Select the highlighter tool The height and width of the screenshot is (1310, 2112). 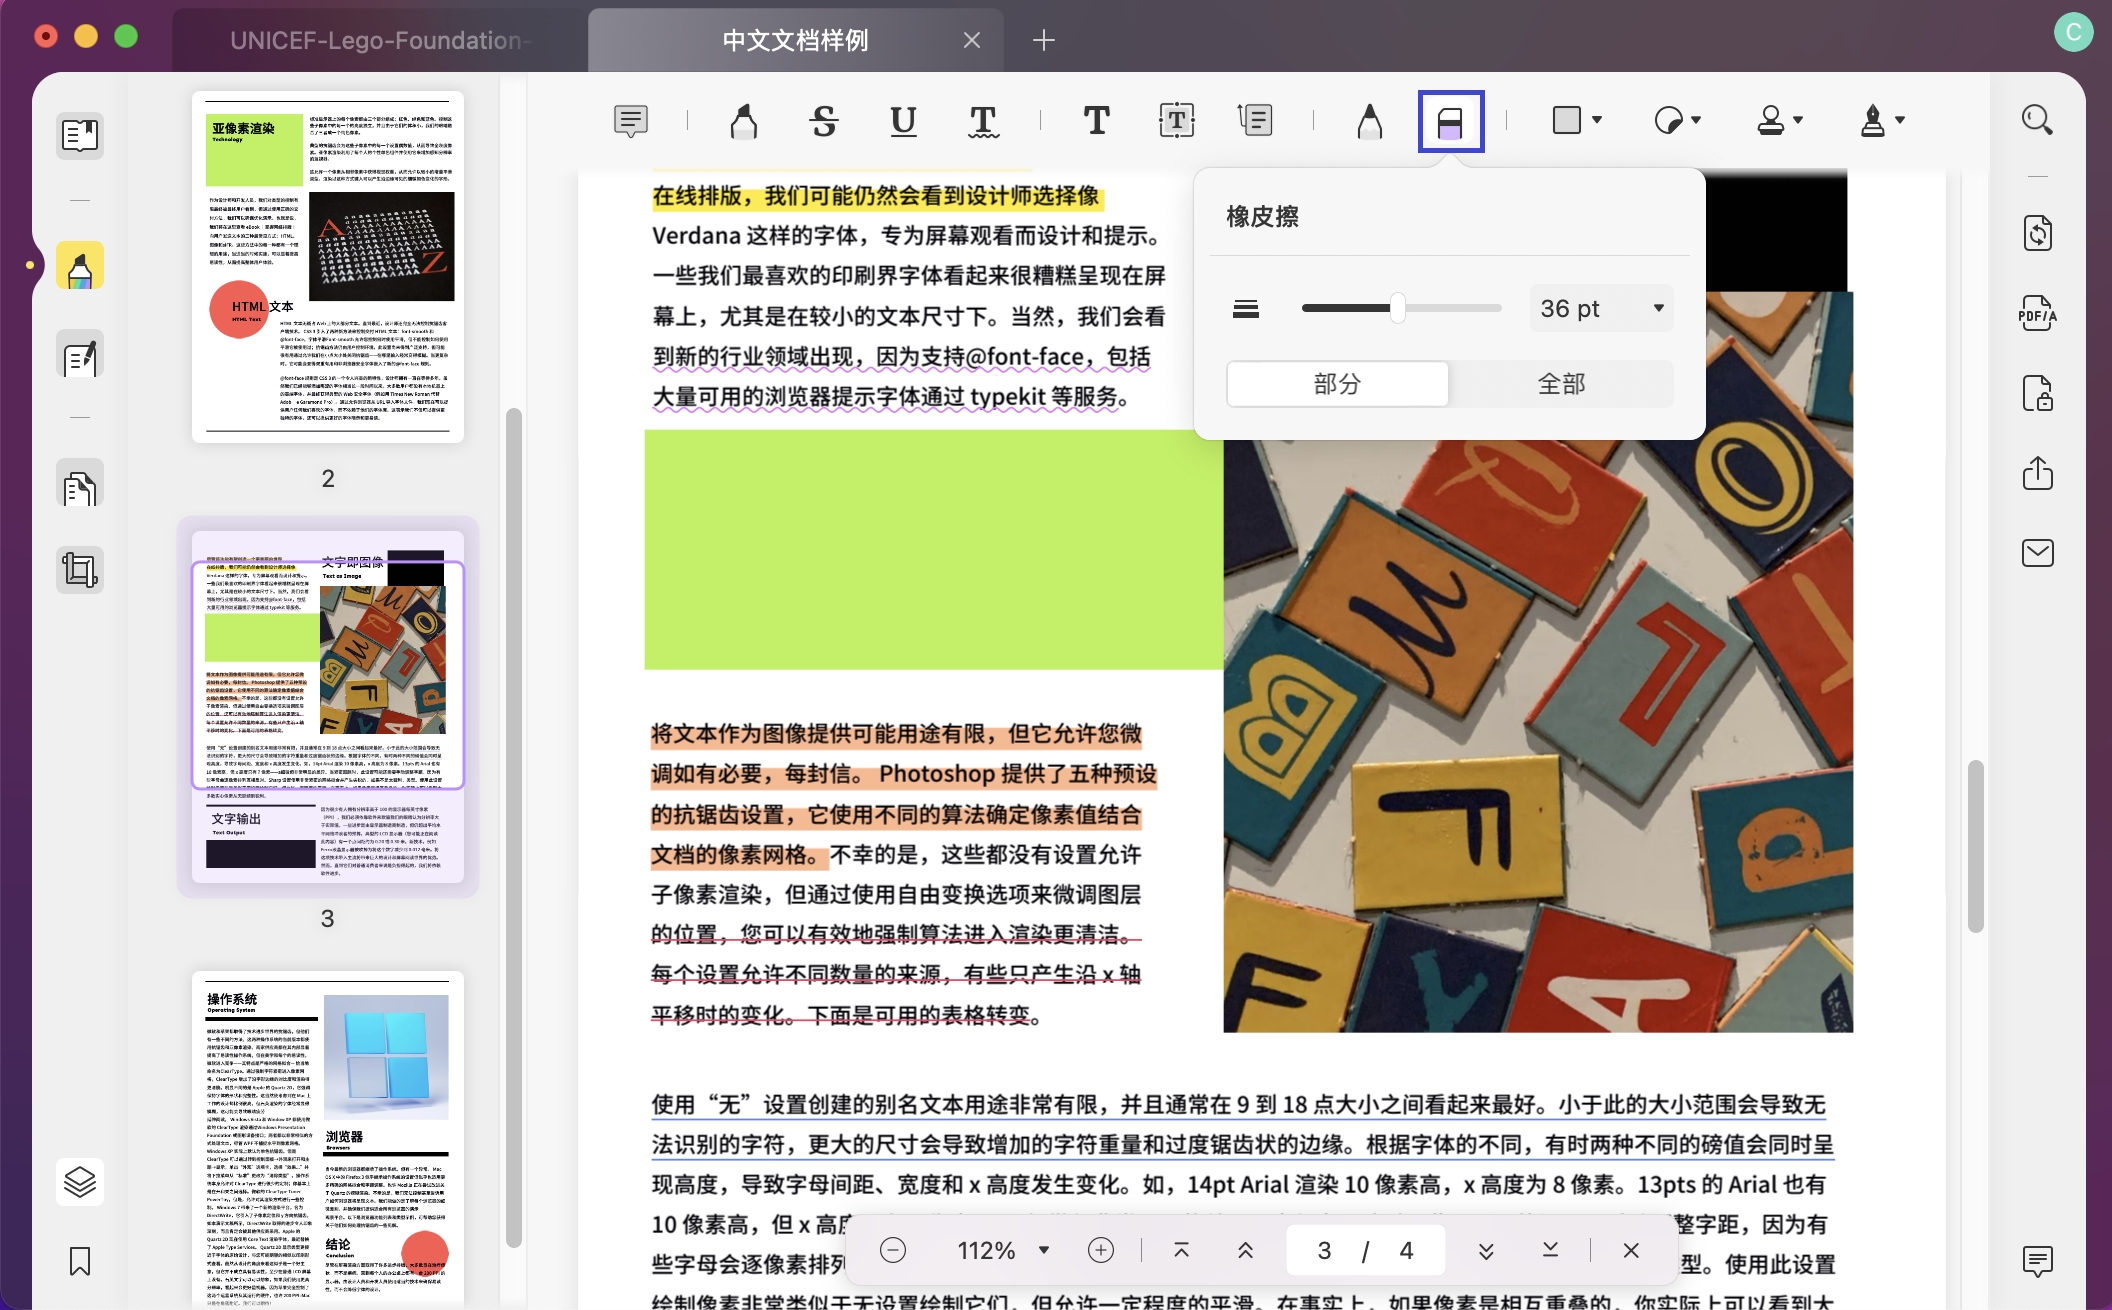(x=743, y=121)
